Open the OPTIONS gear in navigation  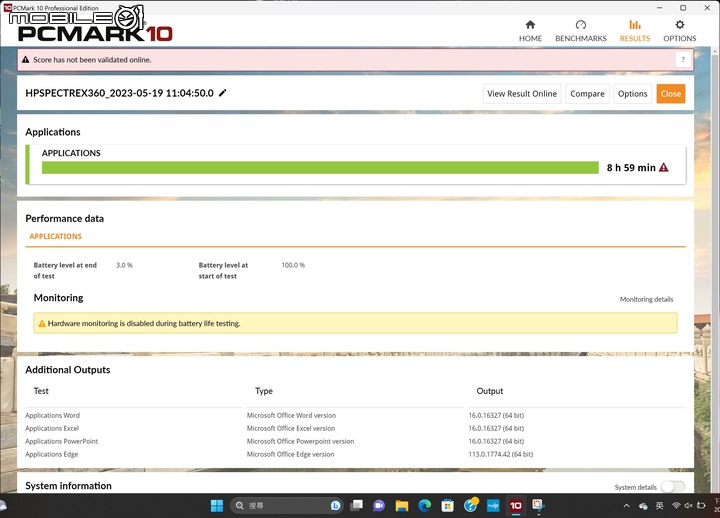coord(680,31)
